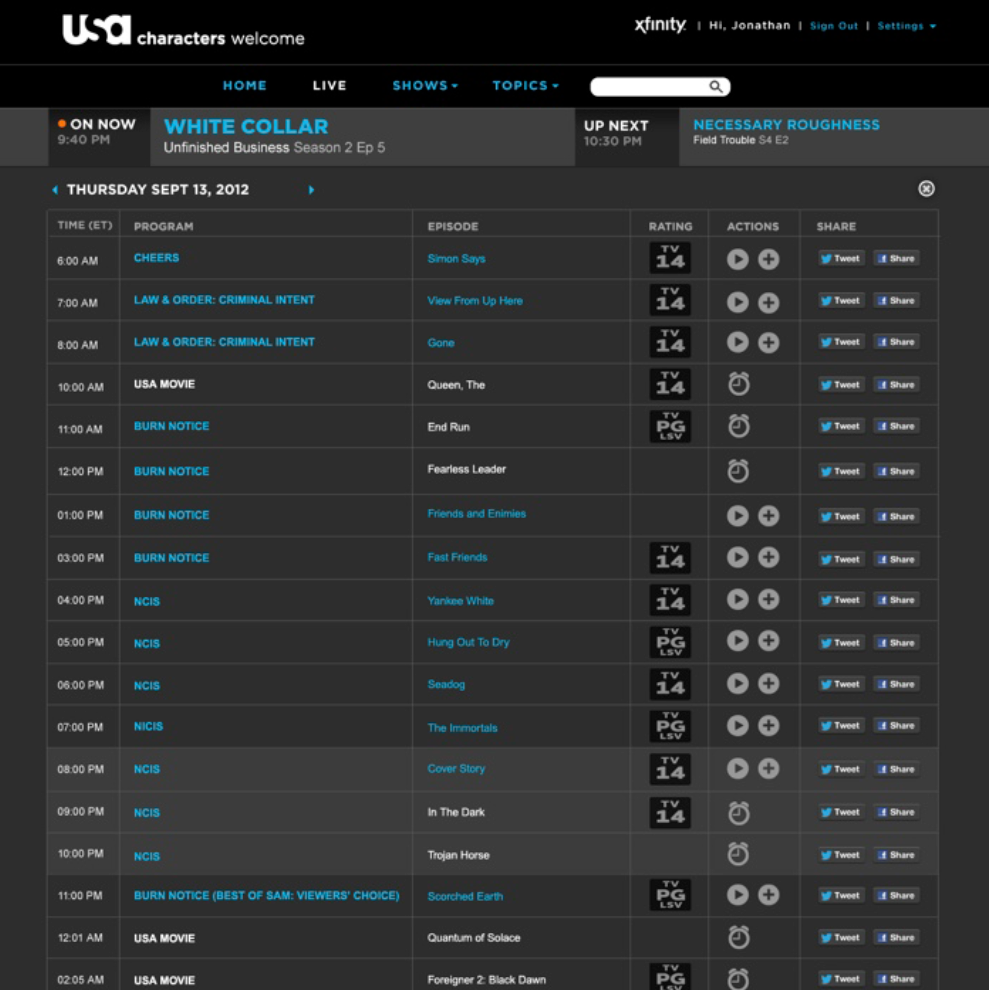This screenshot has width=989, height=990.
Task: Click plus icon for Gone episode
Action: (x=768, y=343)
